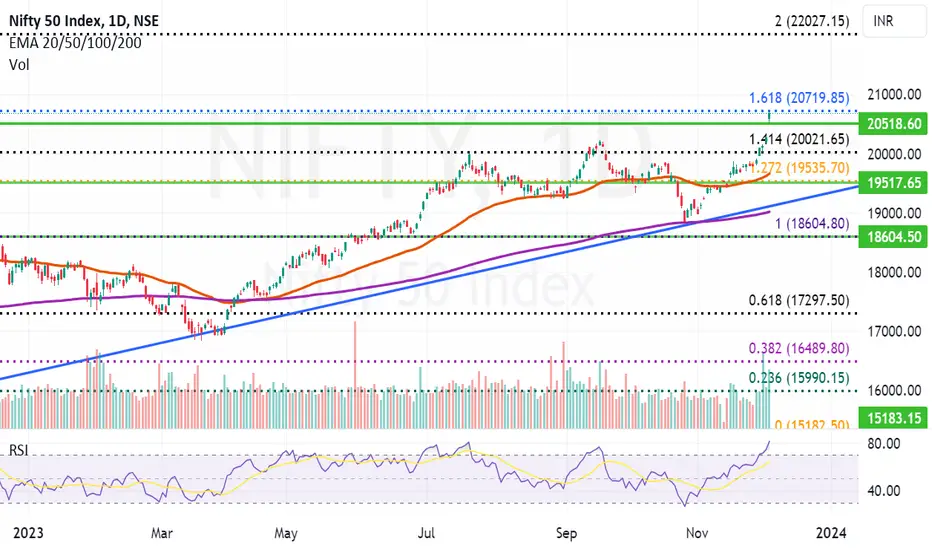This screenshot has height=550, width=932.
Task: Select the Fibonacci 1.414 (20021.65) level label
Action: 799,140
